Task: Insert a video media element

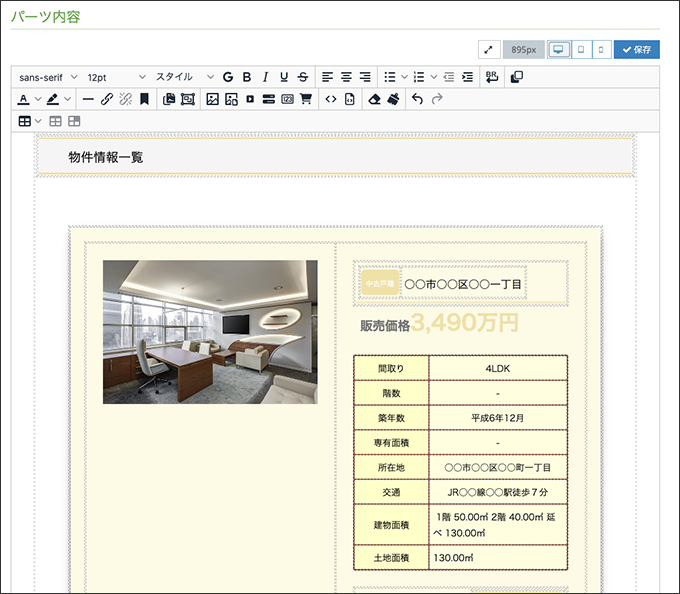Action: click(x=250, y=99)
